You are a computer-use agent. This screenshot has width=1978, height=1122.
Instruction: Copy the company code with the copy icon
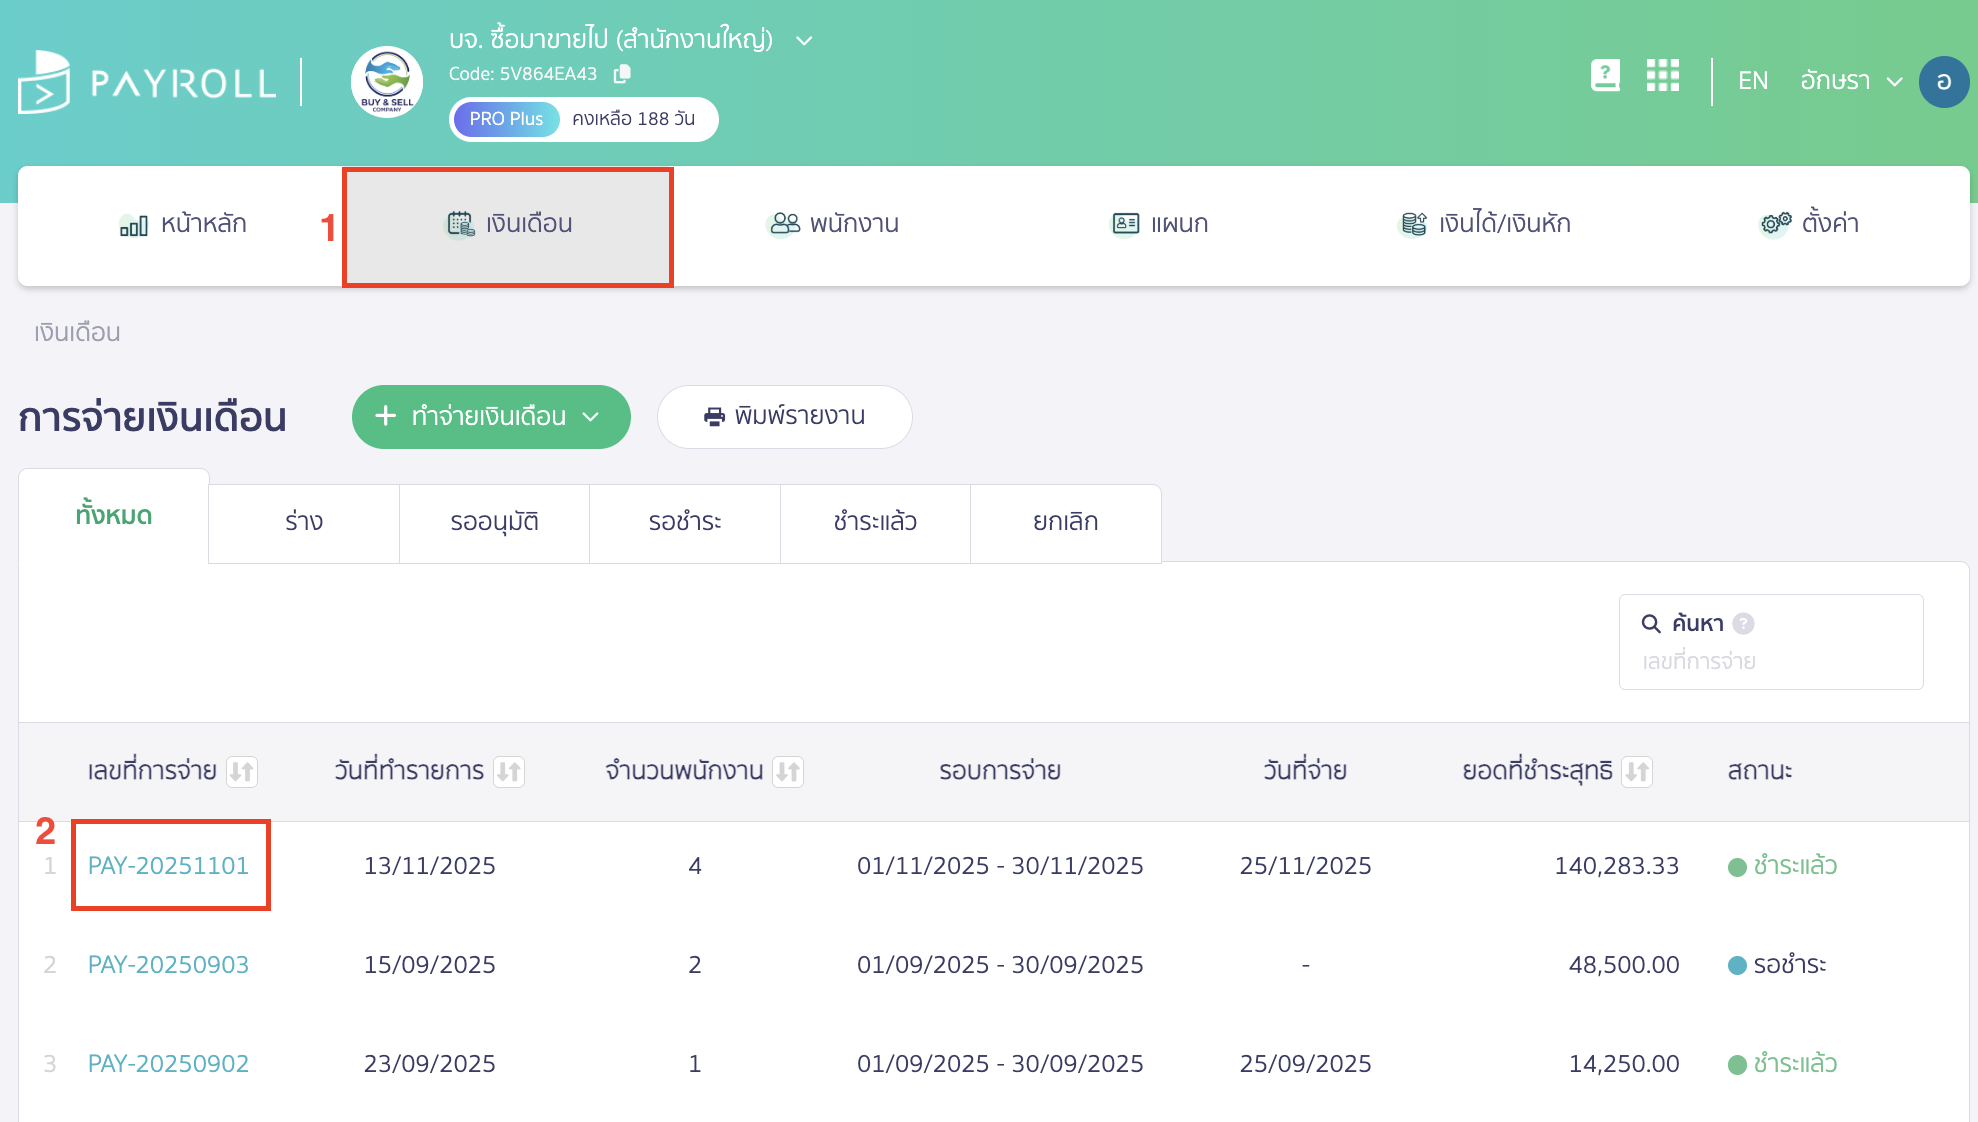click(x=622, y=74)
